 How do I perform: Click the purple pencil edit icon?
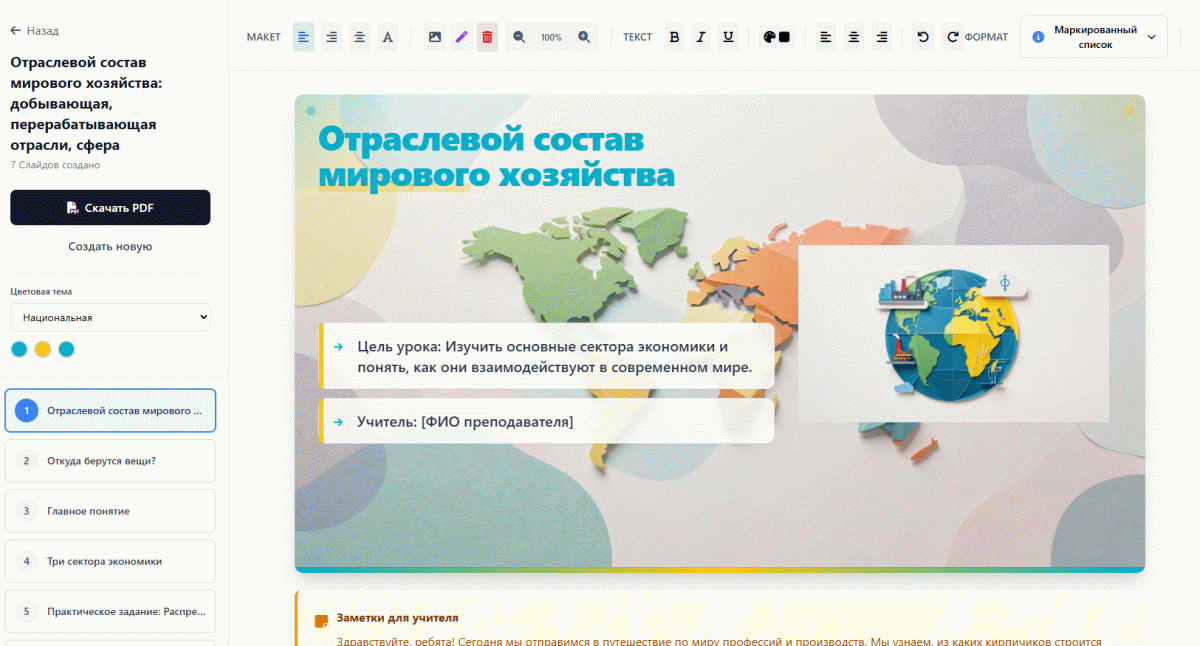(461, 37)
